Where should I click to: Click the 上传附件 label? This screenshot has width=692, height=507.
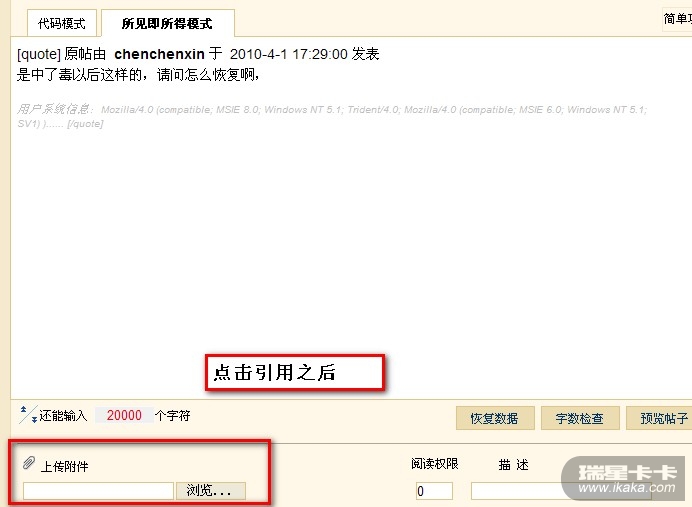coord(64,466)
